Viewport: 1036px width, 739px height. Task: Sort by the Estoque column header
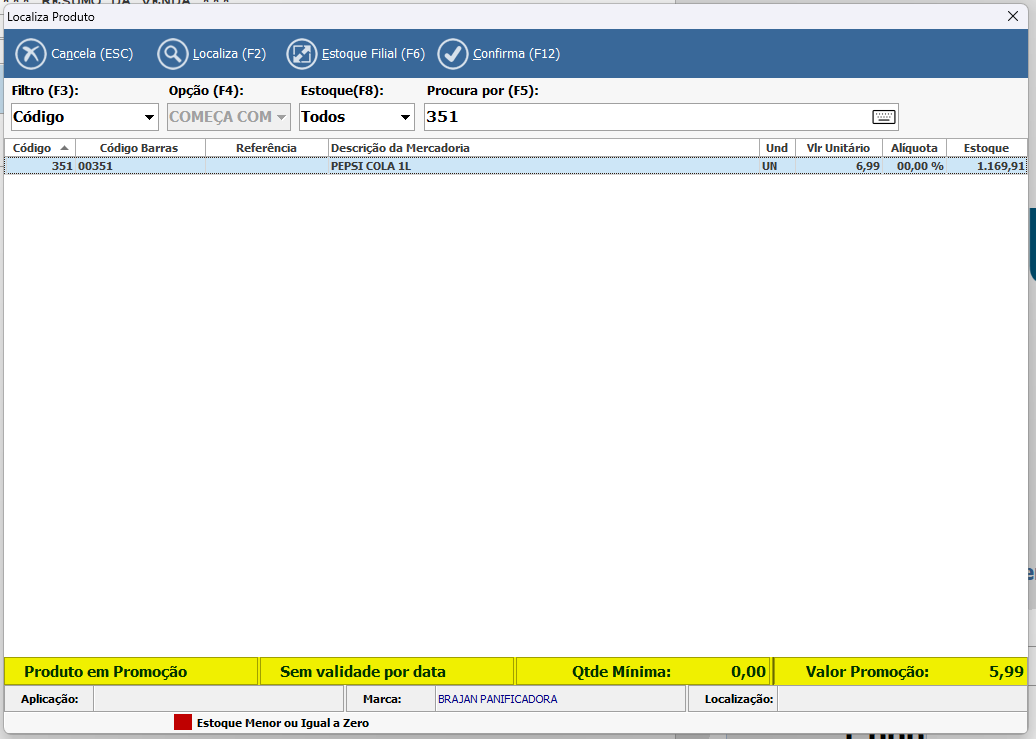pos(985,148)
